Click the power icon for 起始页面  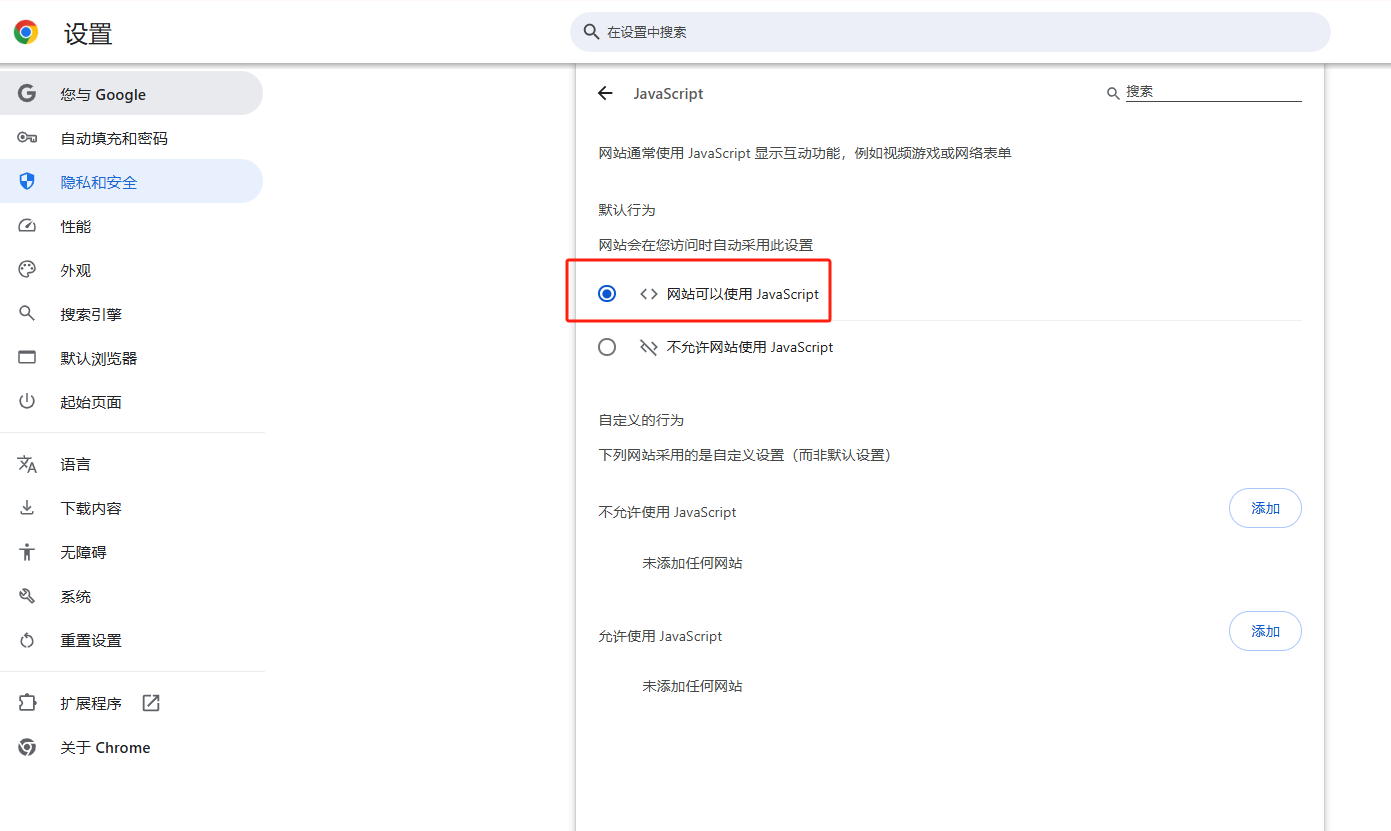click(27, 402)
